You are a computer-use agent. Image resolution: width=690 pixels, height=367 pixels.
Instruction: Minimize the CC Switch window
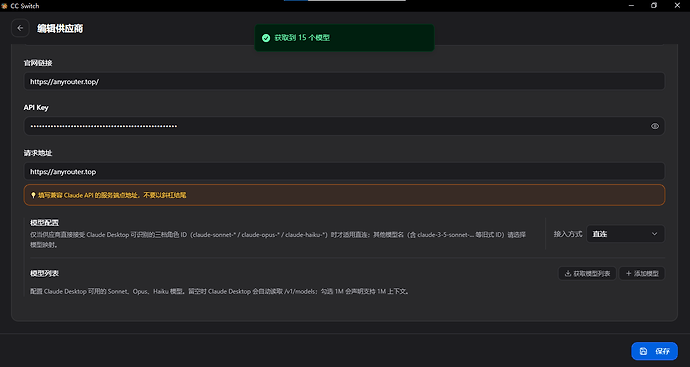631,6
